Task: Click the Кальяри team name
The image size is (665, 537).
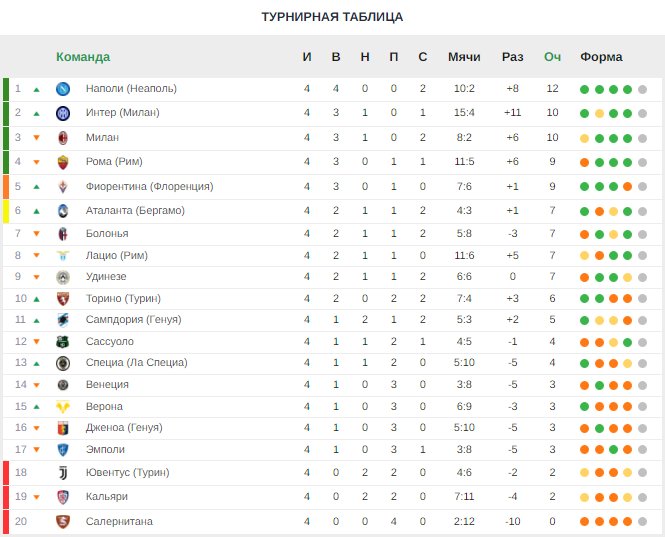Action: coord(106,496)
